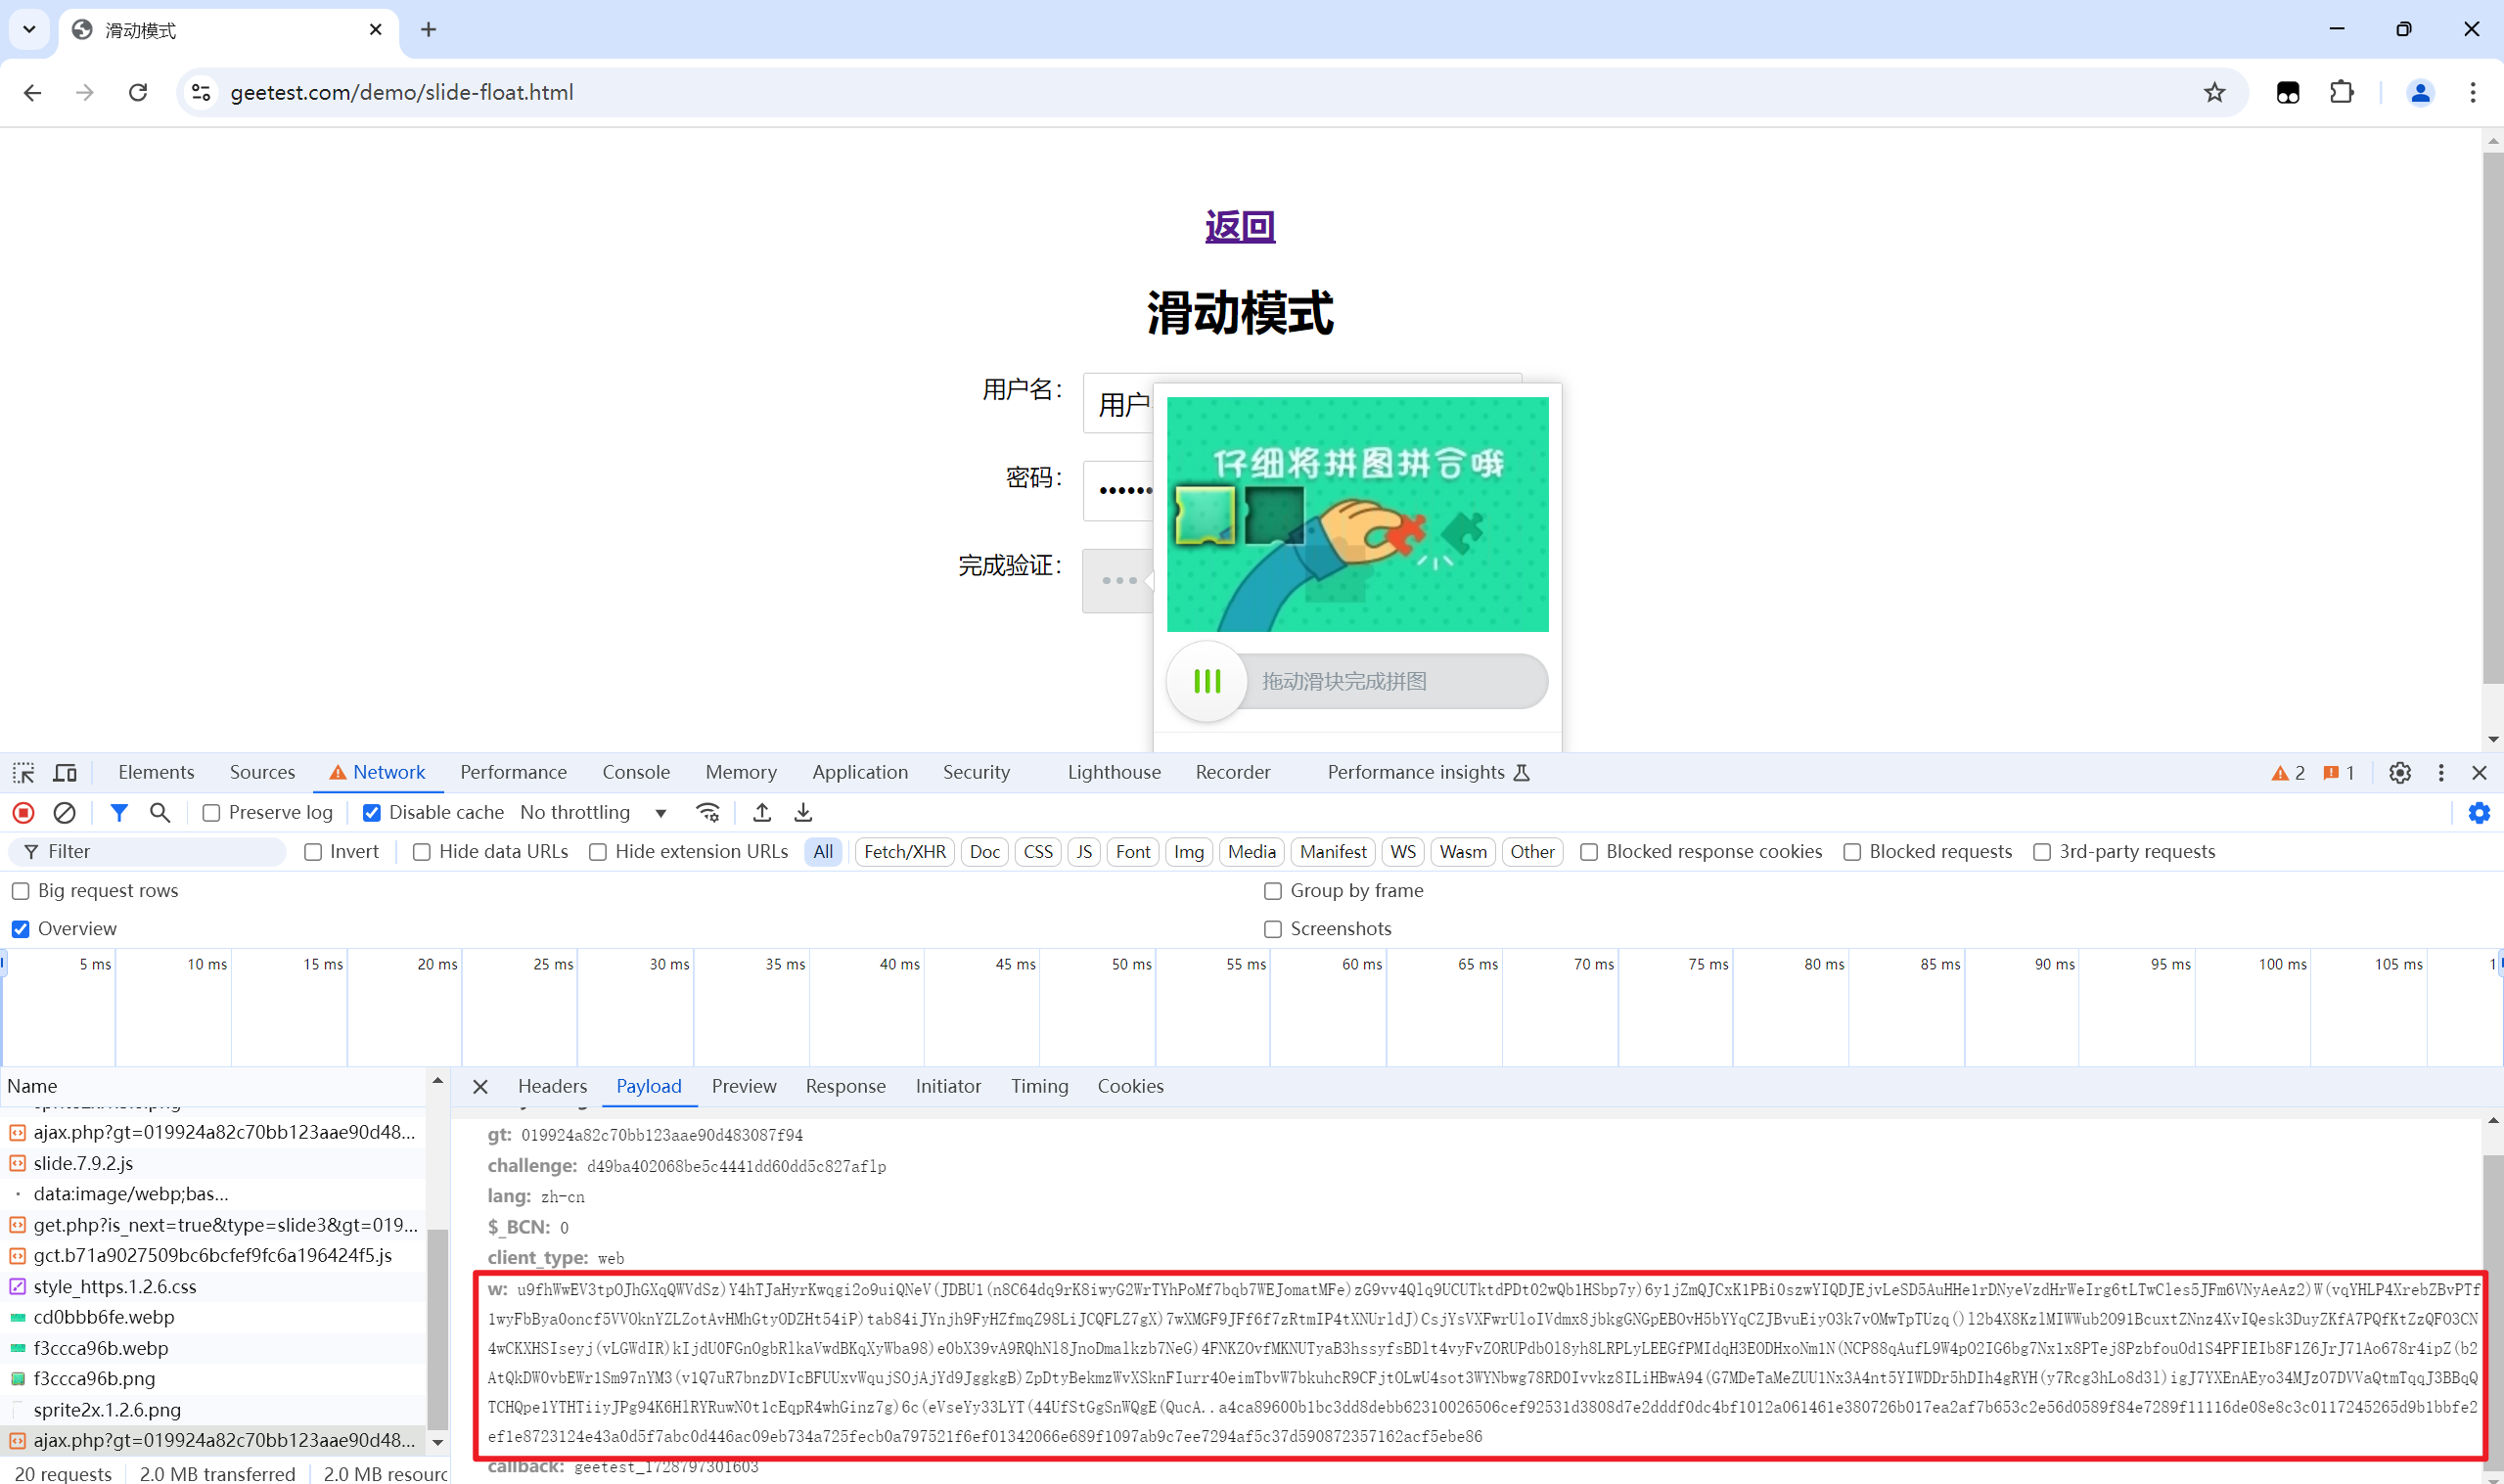Expand the No throttling dropdown
This screenshot has width=2504, height=1484.
[660, 813]
